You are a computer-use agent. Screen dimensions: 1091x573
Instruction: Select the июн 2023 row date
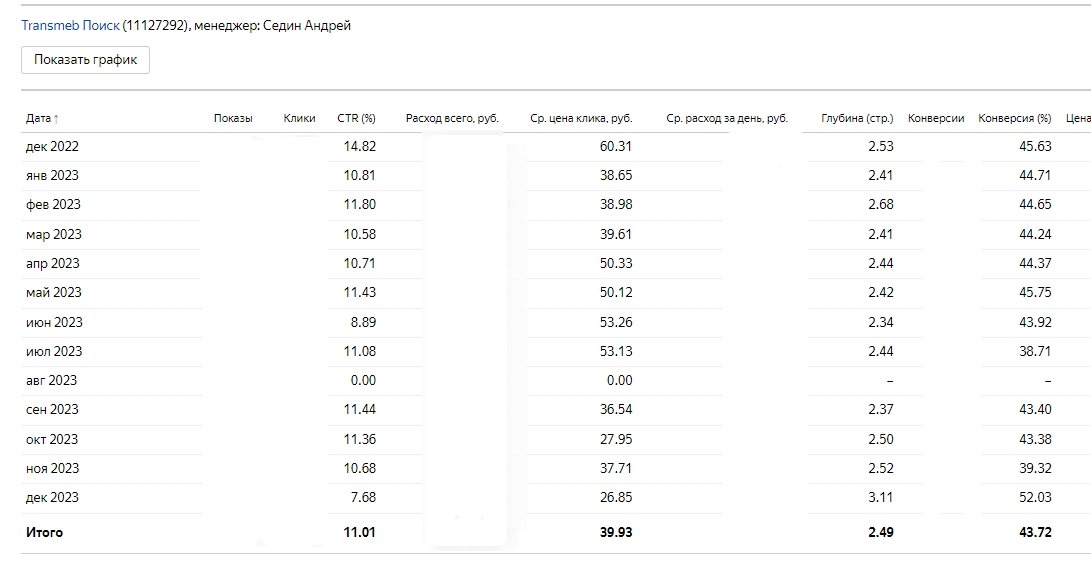[54, 322]
